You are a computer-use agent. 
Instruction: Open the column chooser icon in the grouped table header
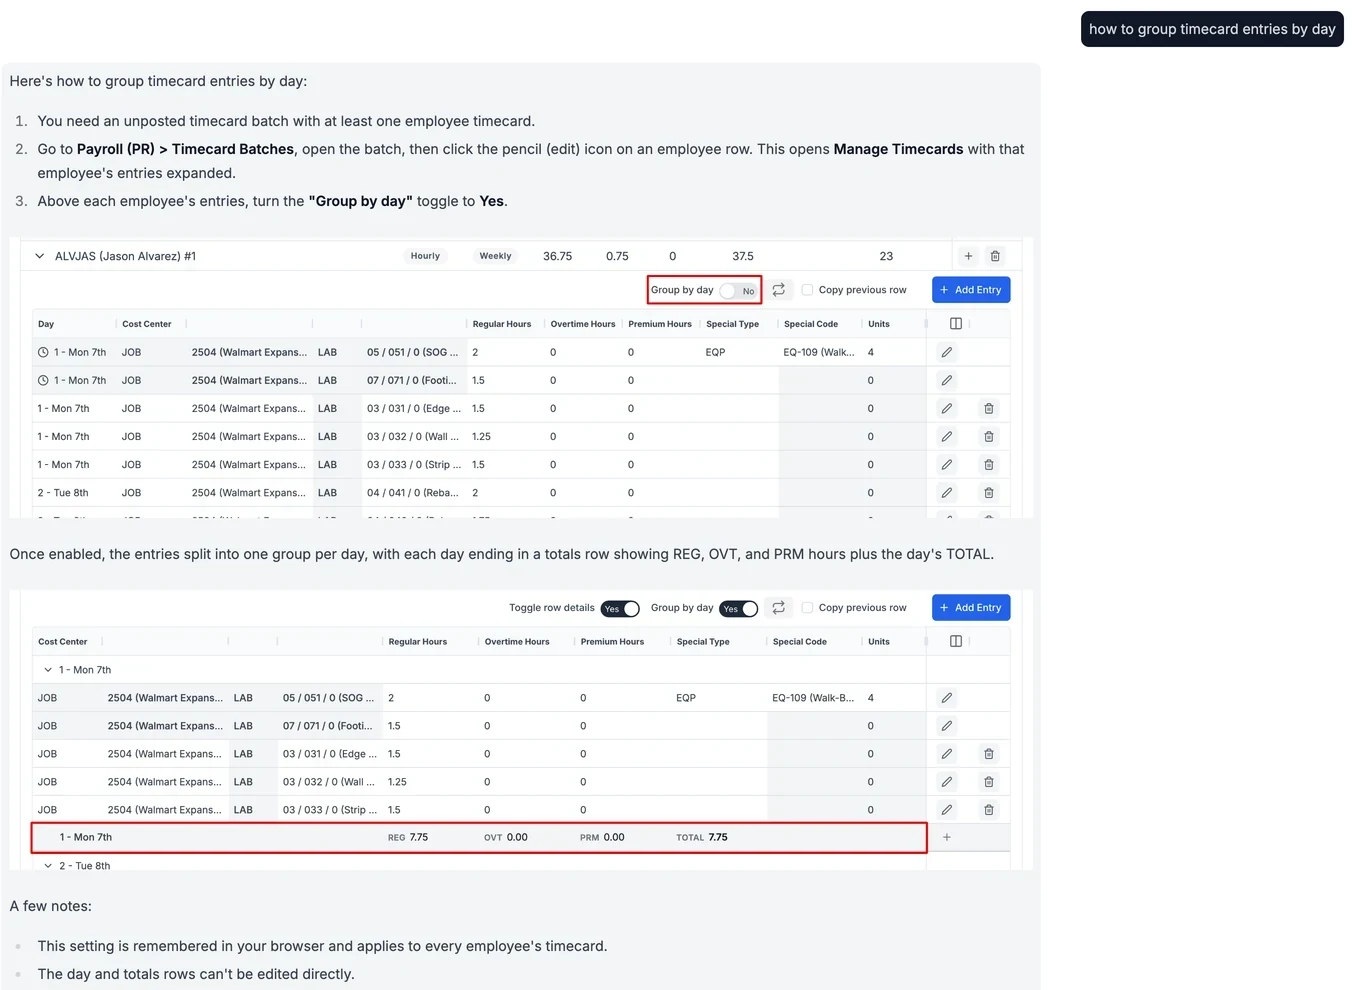[956, 642]
